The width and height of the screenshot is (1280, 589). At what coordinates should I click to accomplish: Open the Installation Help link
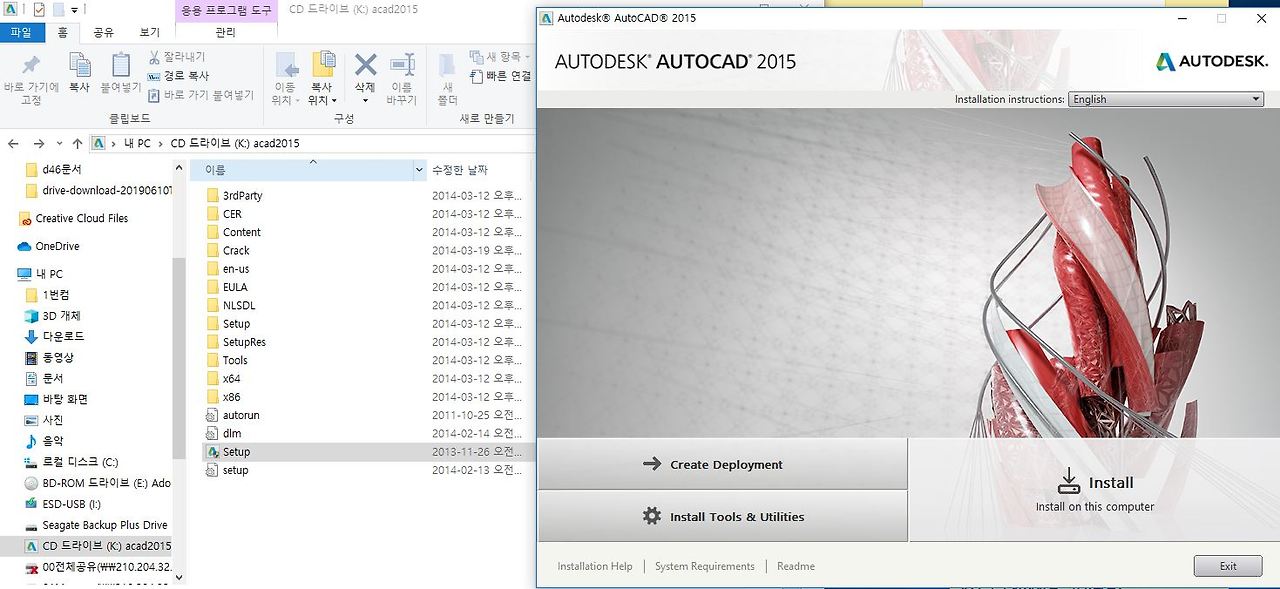coord(595,566)
